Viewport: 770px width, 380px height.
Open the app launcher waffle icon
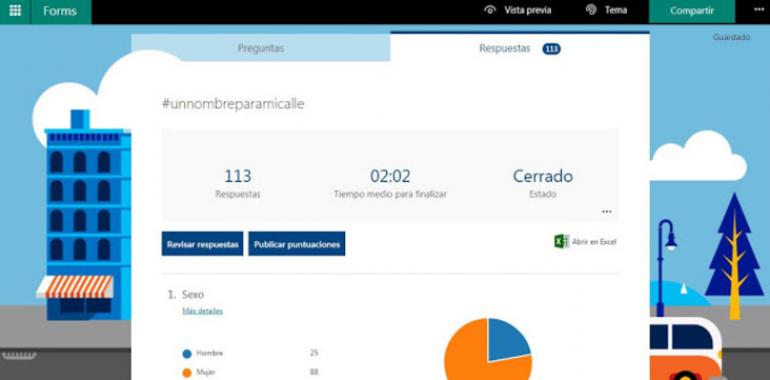coord(15,11)
